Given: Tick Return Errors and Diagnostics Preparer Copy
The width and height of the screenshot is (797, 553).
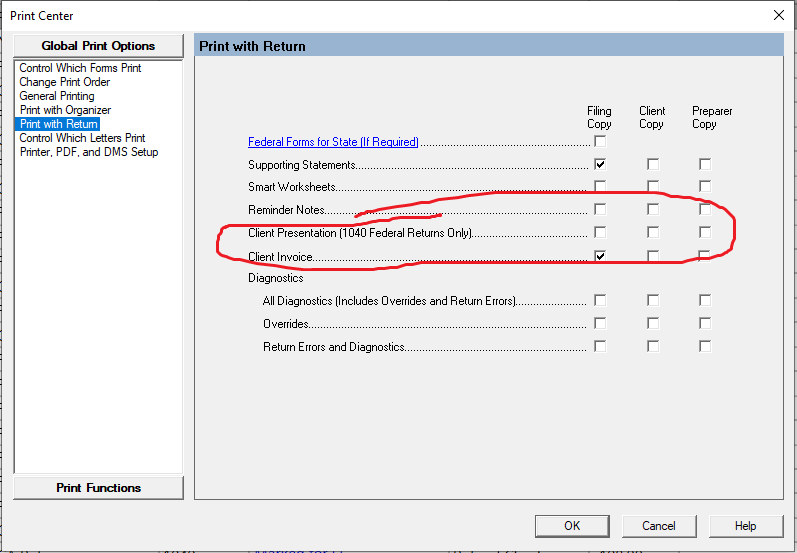Looking at the screenshot, I should [705, 346].
